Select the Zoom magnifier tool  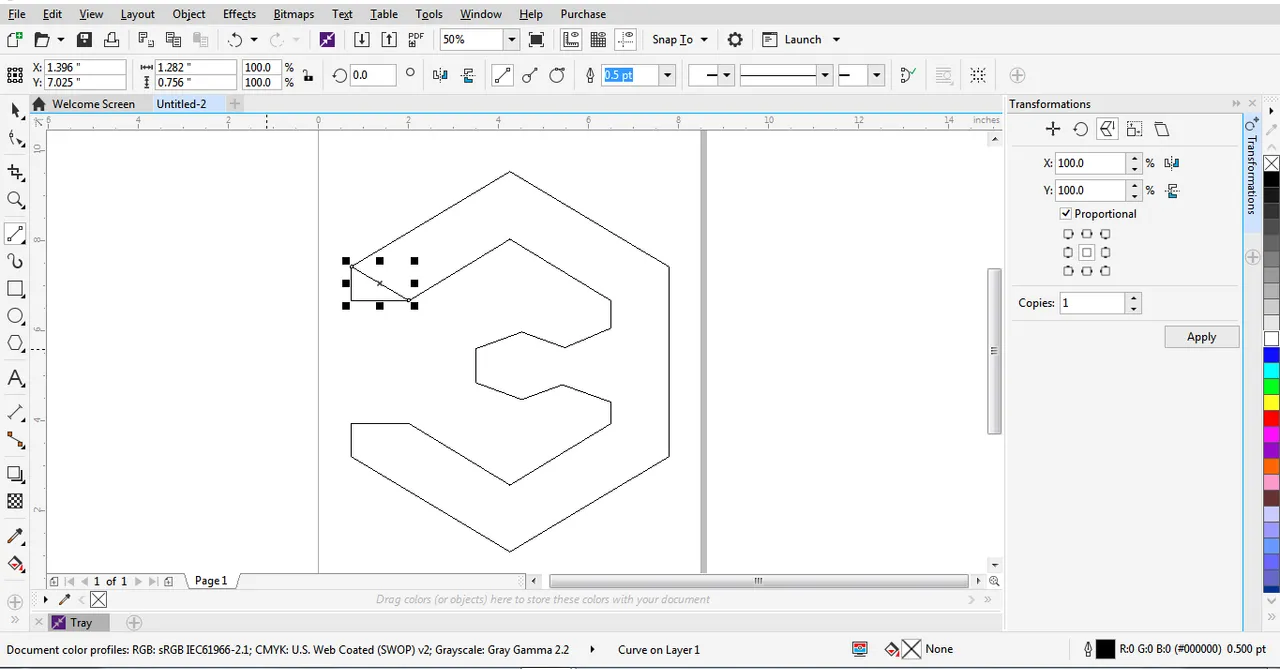tap(15, 200)
